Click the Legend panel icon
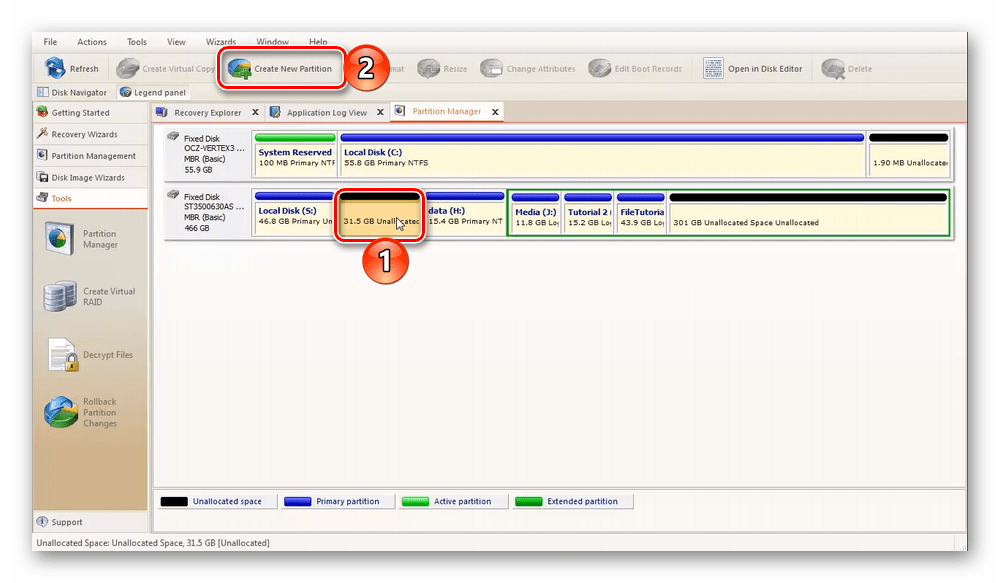The image size is (1000, 583). tap(126, 92)
